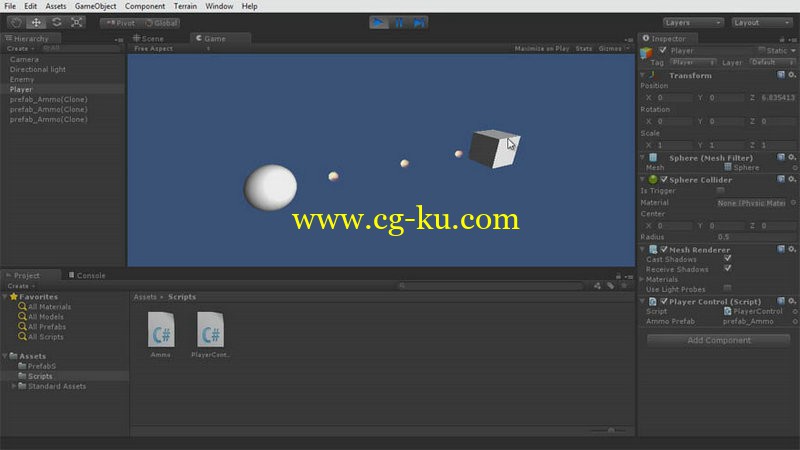
Task: Toggle Pivot handle position
Action: click(x=120, y=23)
